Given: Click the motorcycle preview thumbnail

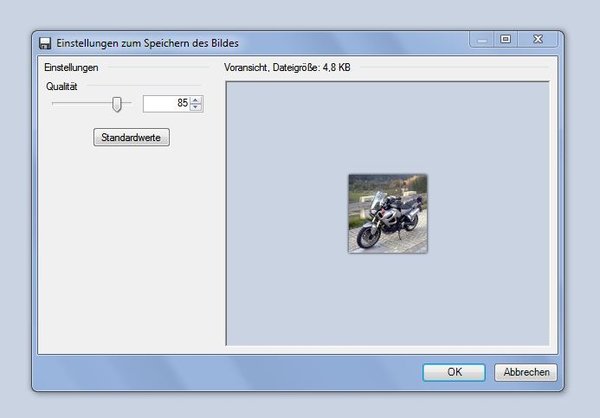Looking at the screenshot, I should (388, 213).
